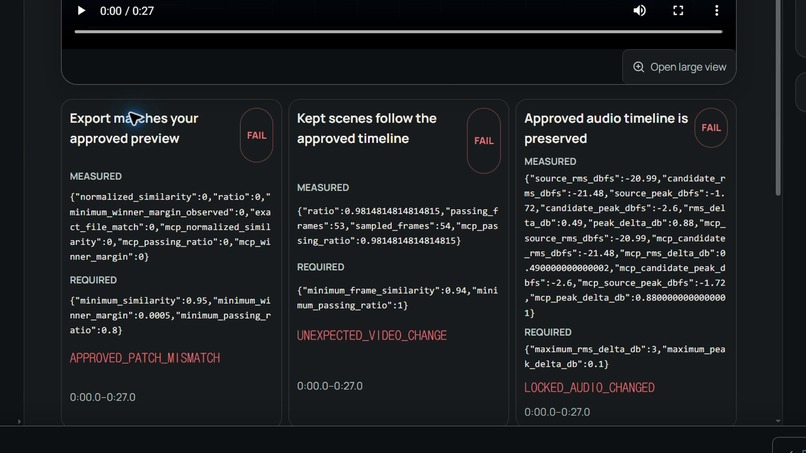Click the time range under LOCKED_AUDIO_CHANGED
Viewport: 806px width, 453px height.
[557, 412]
